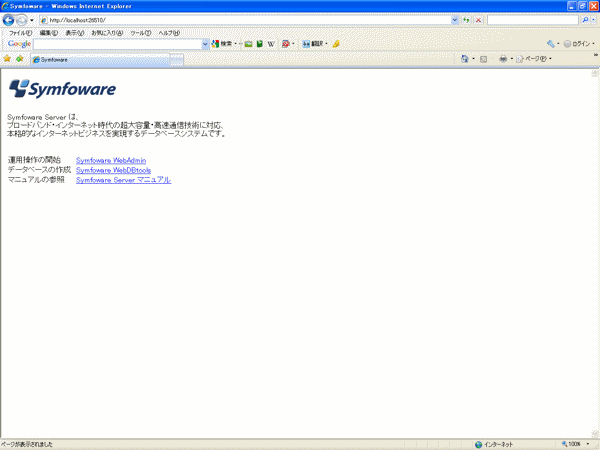Screen dimensions: 600x450
Task: Open the Symfoware WebAdmin link
Action: (111, 160)
